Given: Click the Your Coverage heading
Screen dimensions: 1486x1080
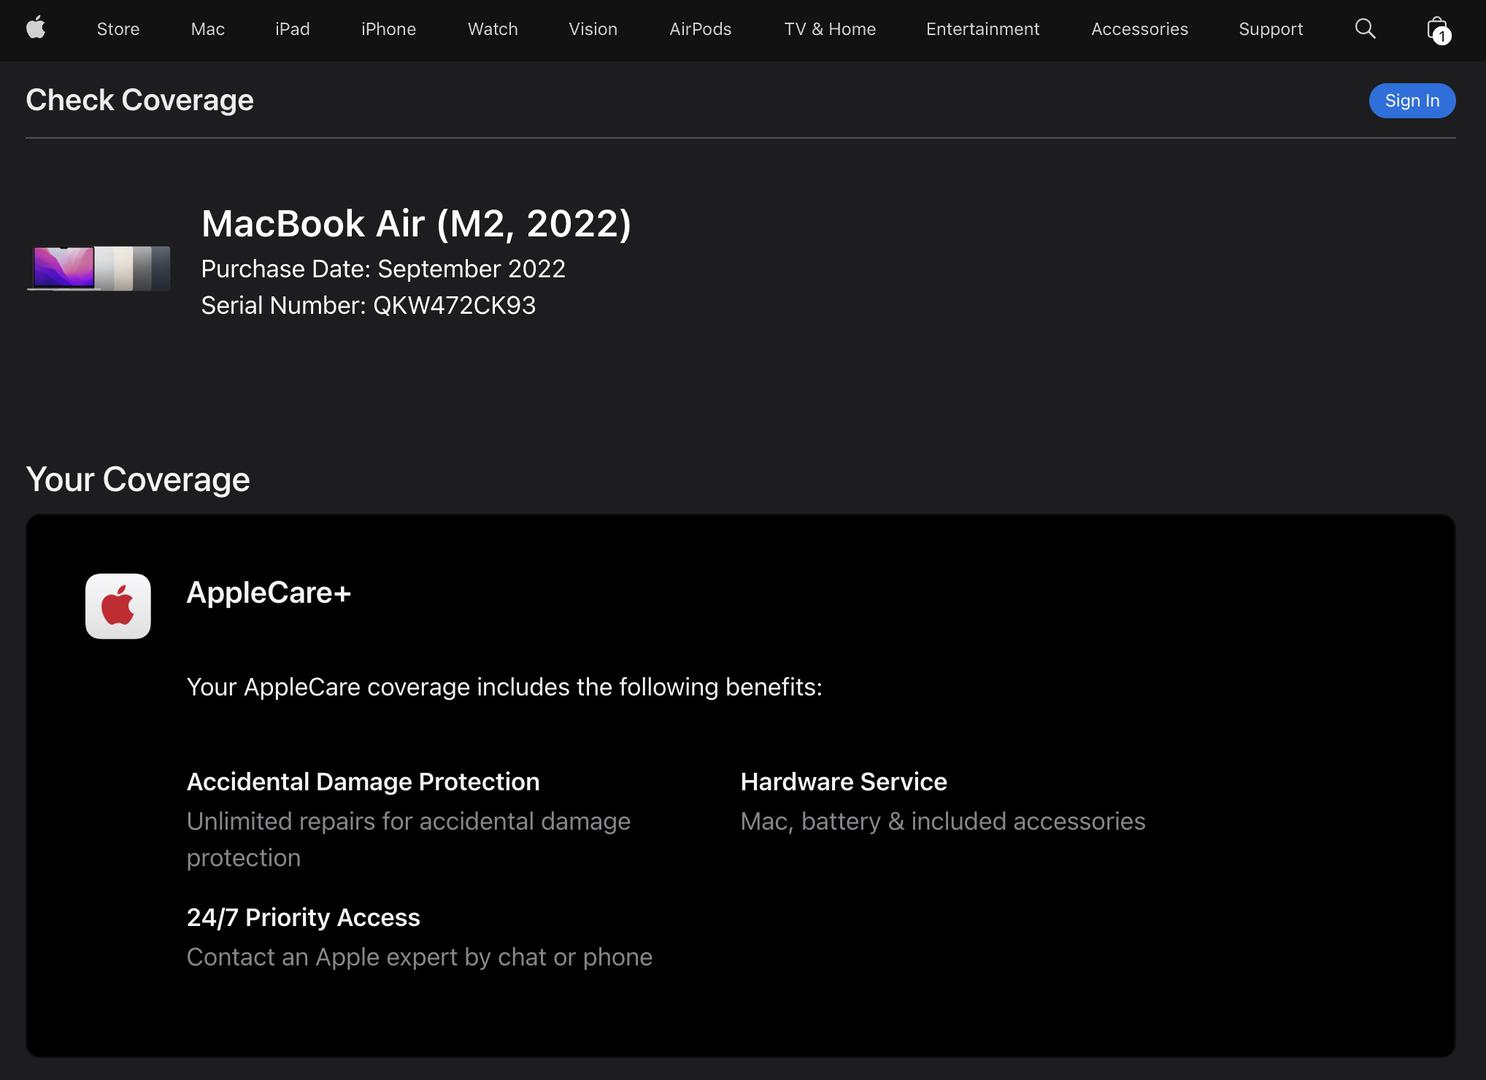Looking at the screenshot, I should [138, 479].
